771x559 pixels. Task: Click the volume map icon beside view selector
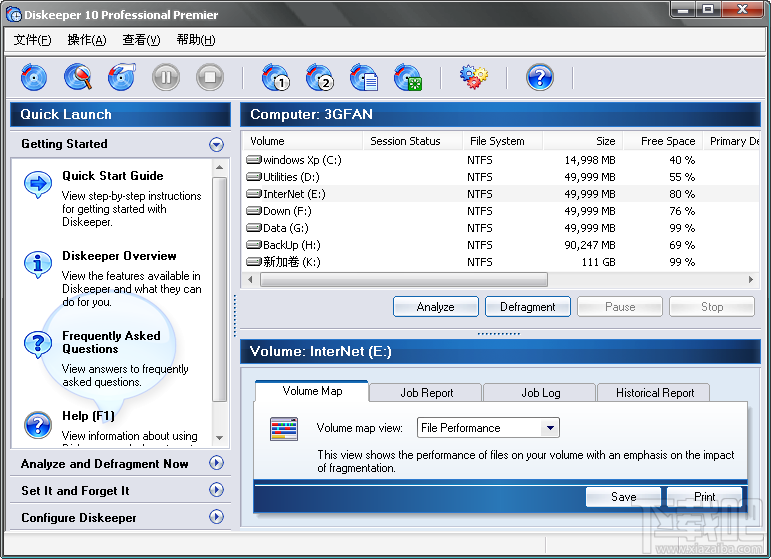click(x=284, y=428)
